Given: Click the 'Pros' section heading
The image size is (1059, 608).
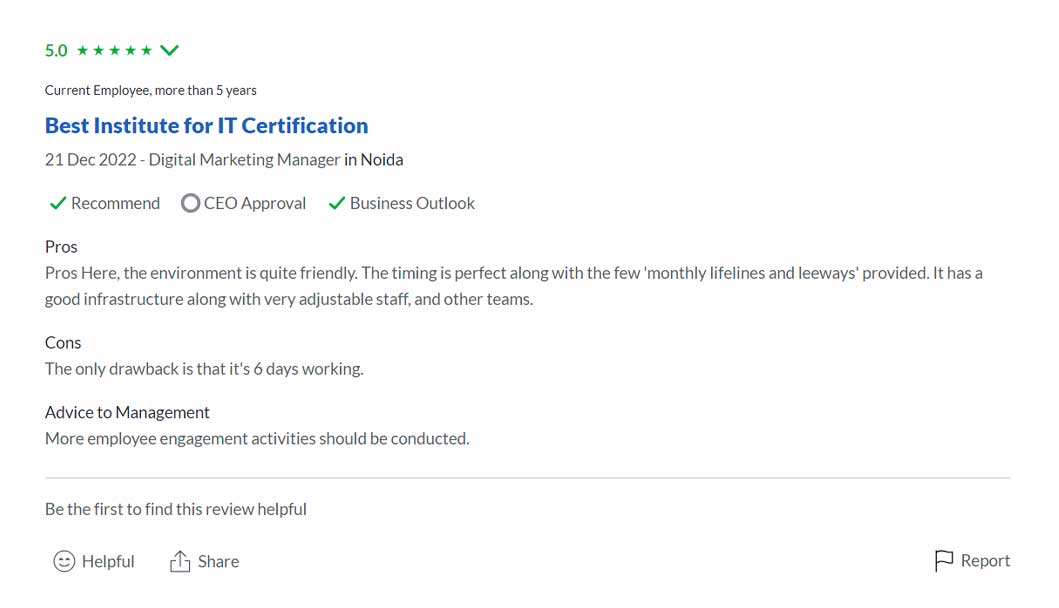Looking at the screenshot, I should 61,247.
